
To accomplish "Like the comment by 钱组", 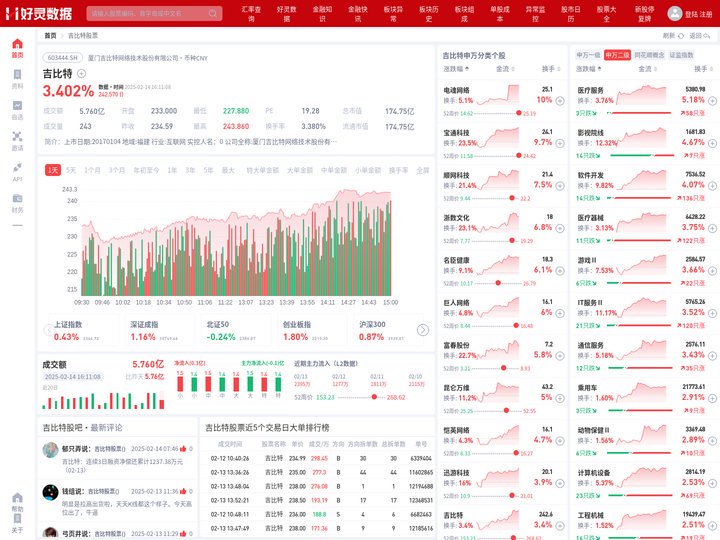I will point(183,491).
